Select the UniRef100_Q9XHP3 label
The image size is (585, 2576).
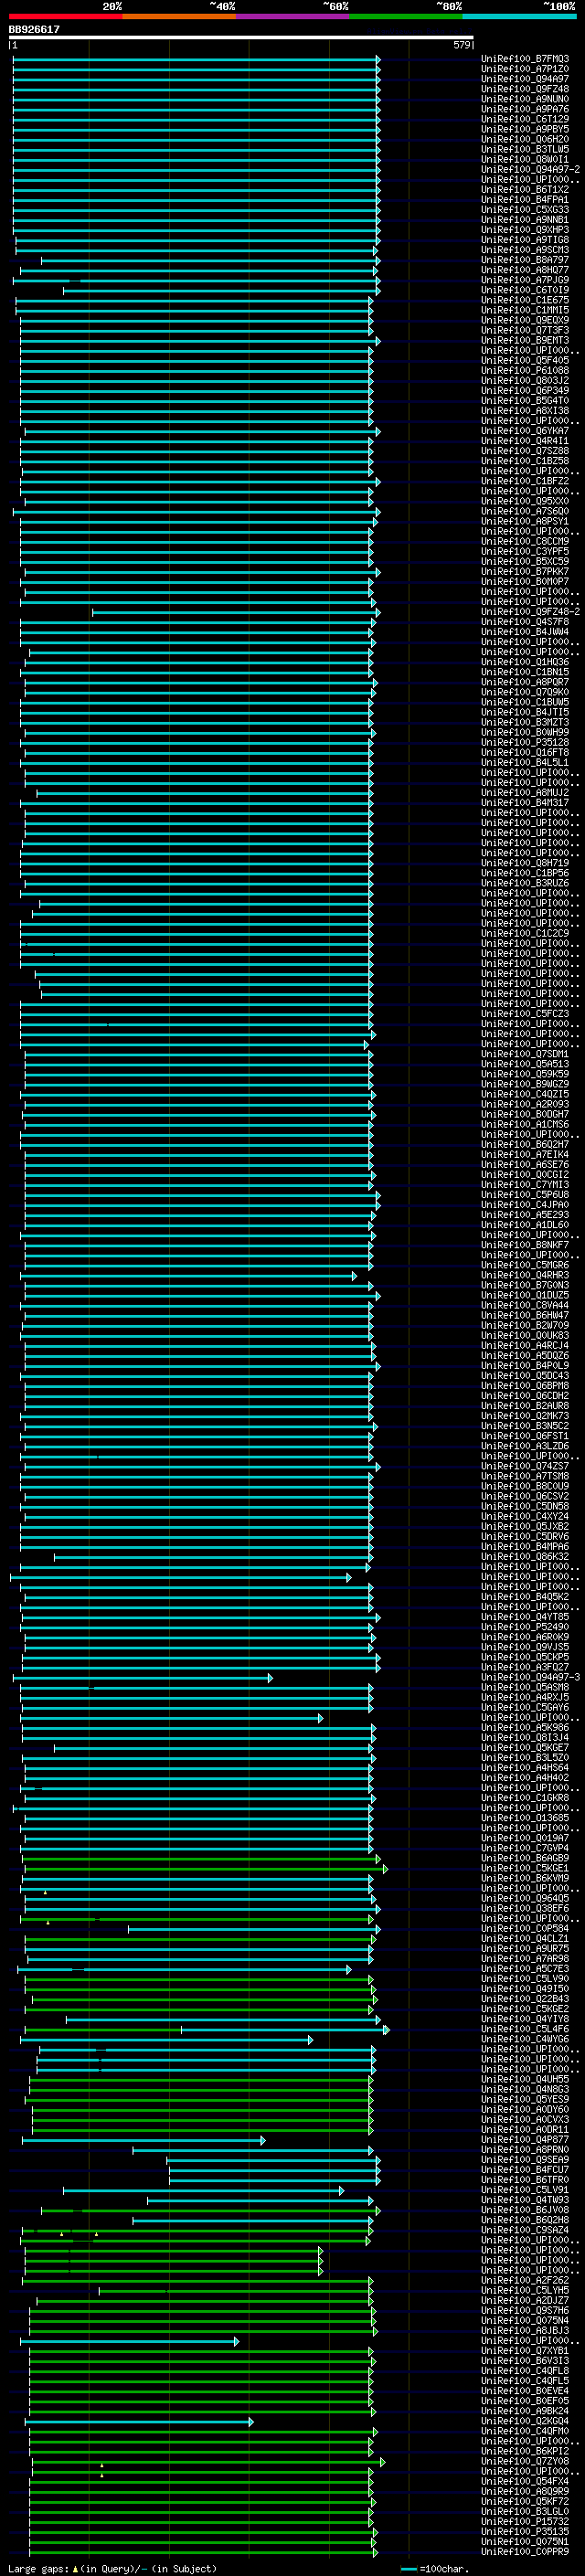point(524,229)
